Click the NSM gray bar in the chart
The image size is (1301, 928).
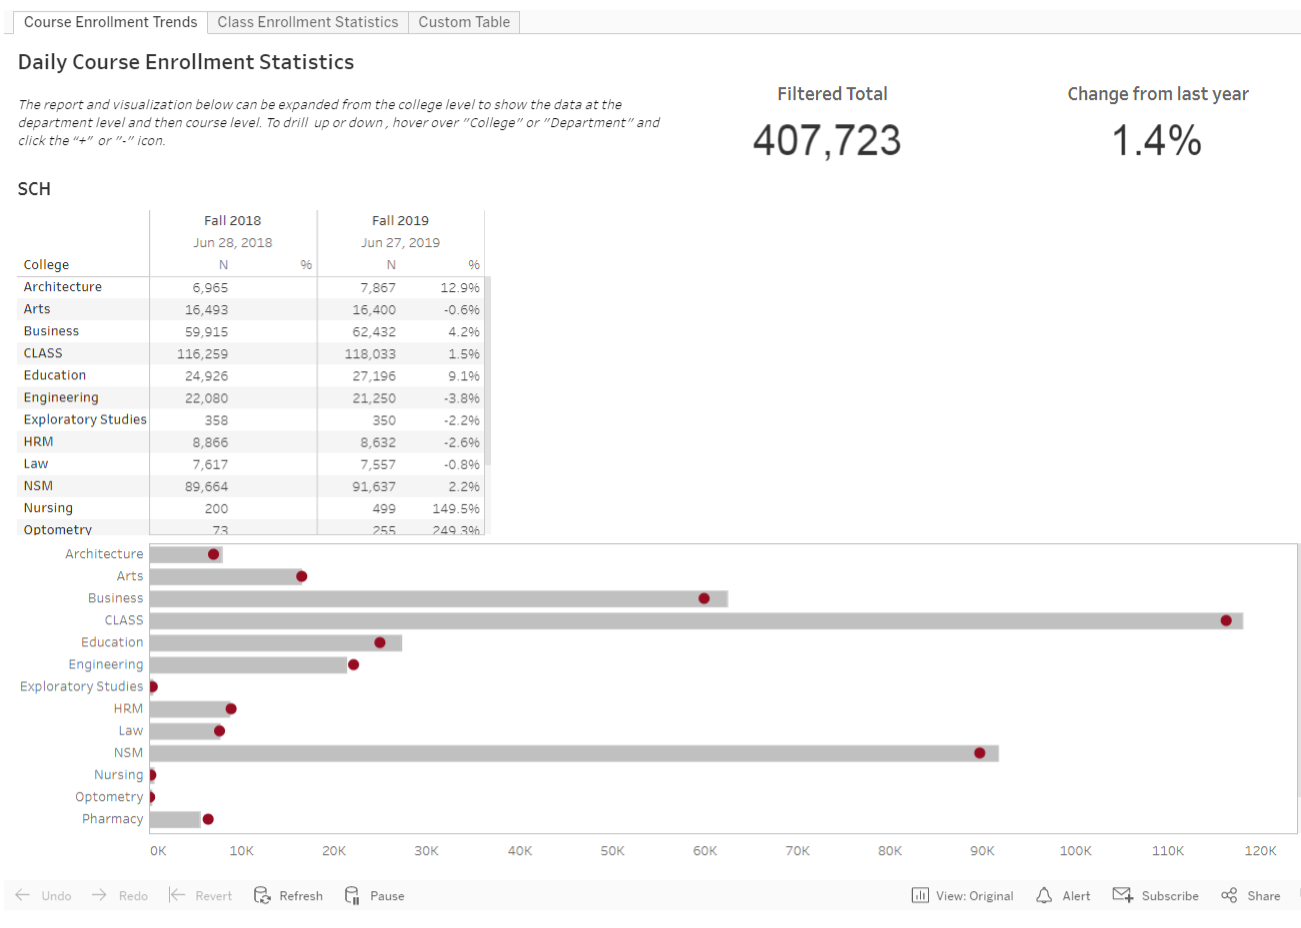tap(574, 753)
